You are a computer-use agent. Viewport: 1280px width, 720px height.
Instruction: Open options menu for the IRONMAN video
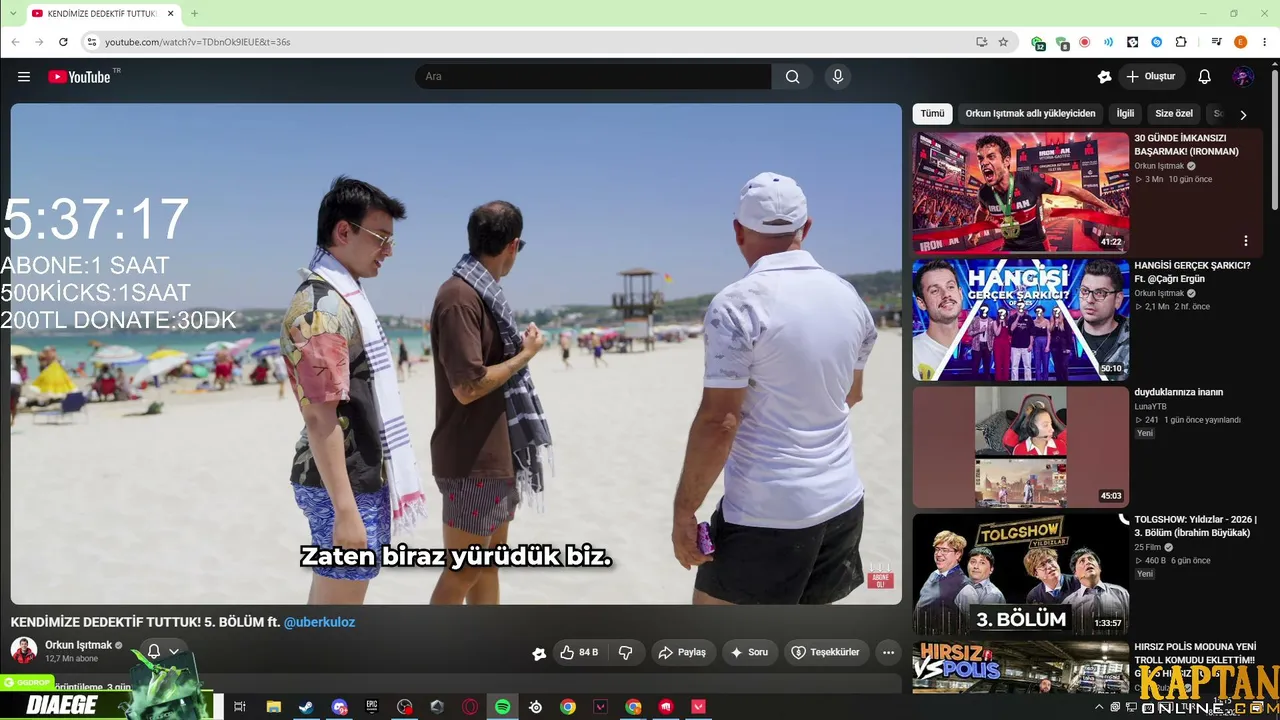point(1246,241)
